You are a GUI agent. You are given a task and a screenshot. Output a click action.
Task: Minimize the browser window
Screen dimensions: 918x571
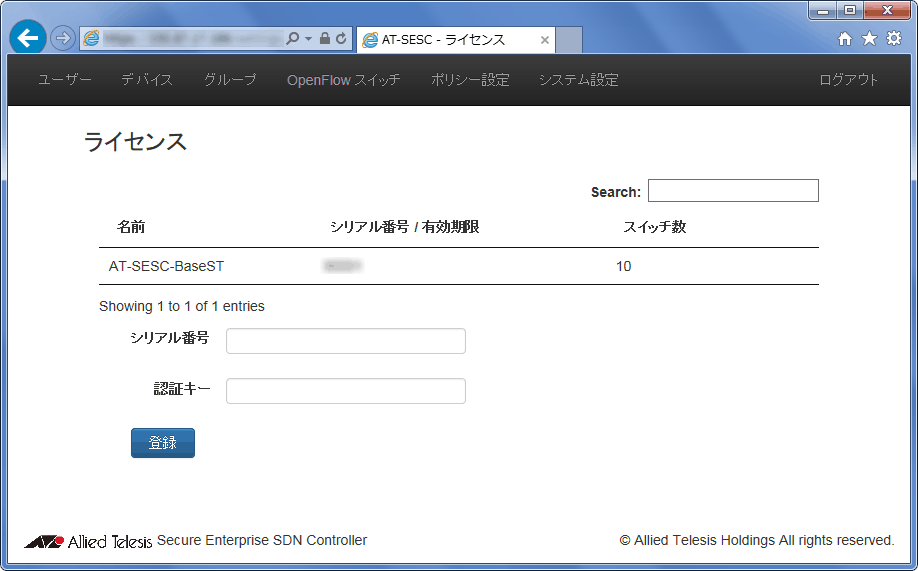pyautogui.click(x=823, y=11)
